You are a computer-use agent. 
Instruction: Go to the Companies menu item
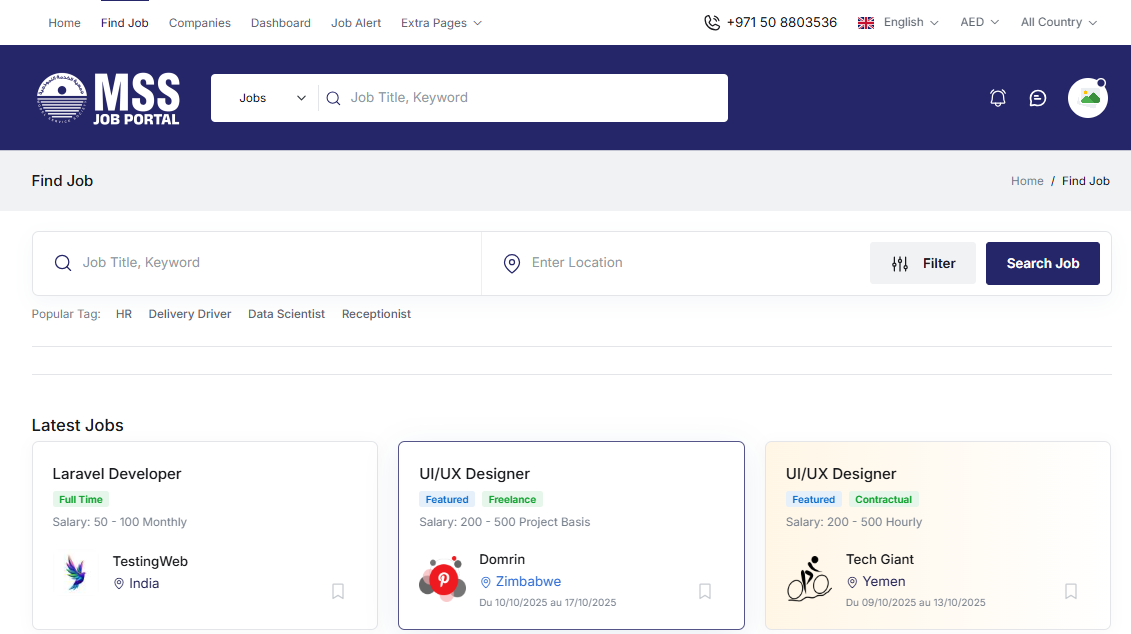point(199,23)
